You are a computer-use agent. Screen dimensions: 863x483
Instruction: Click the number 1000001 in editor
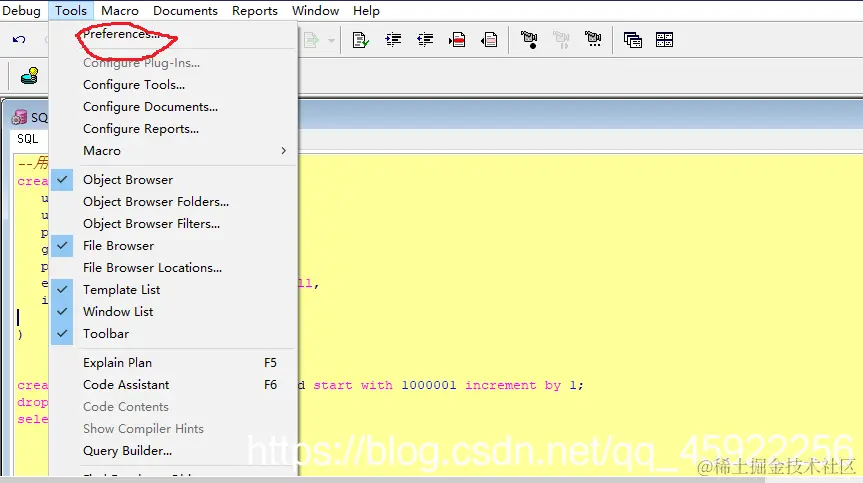point(429,385)
